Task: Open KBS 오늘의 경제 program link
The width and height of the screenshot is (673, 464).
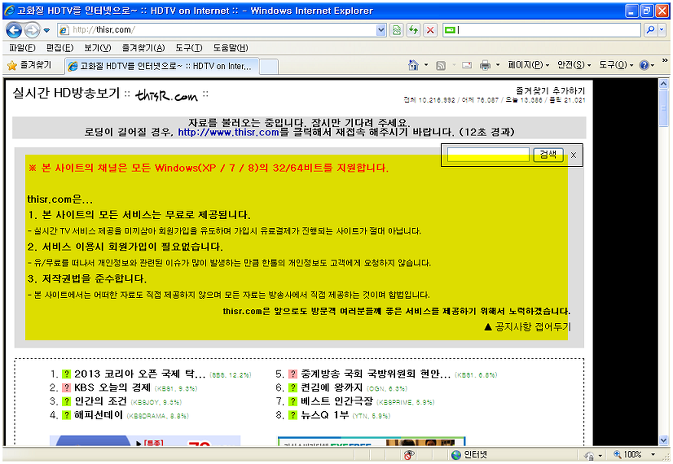Action: point(112,388)
